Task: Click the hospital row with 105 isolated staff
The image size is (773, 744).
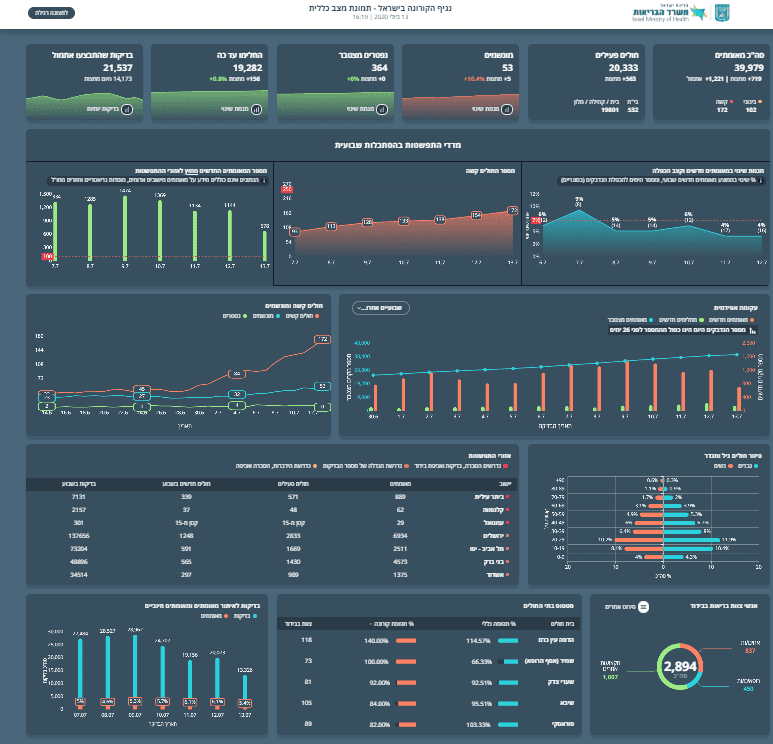Action: [x=428, y=704]
